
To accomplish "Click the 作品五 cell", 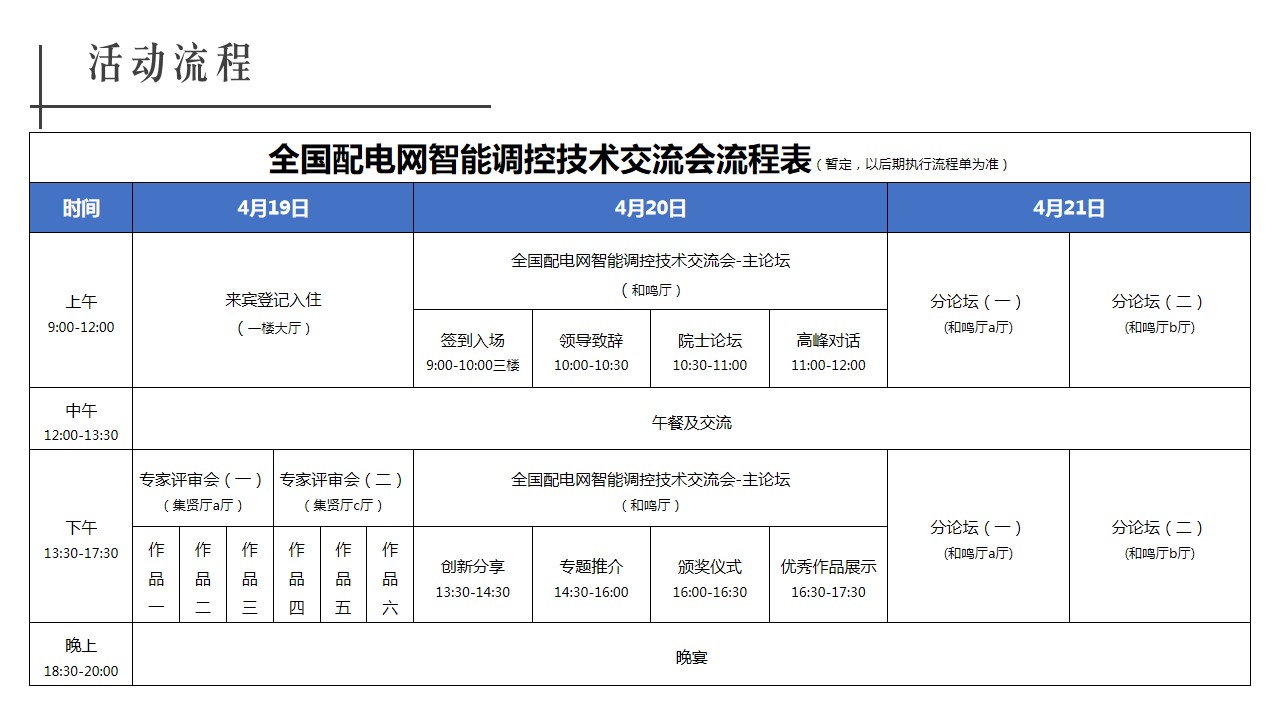I will (343, 575).
